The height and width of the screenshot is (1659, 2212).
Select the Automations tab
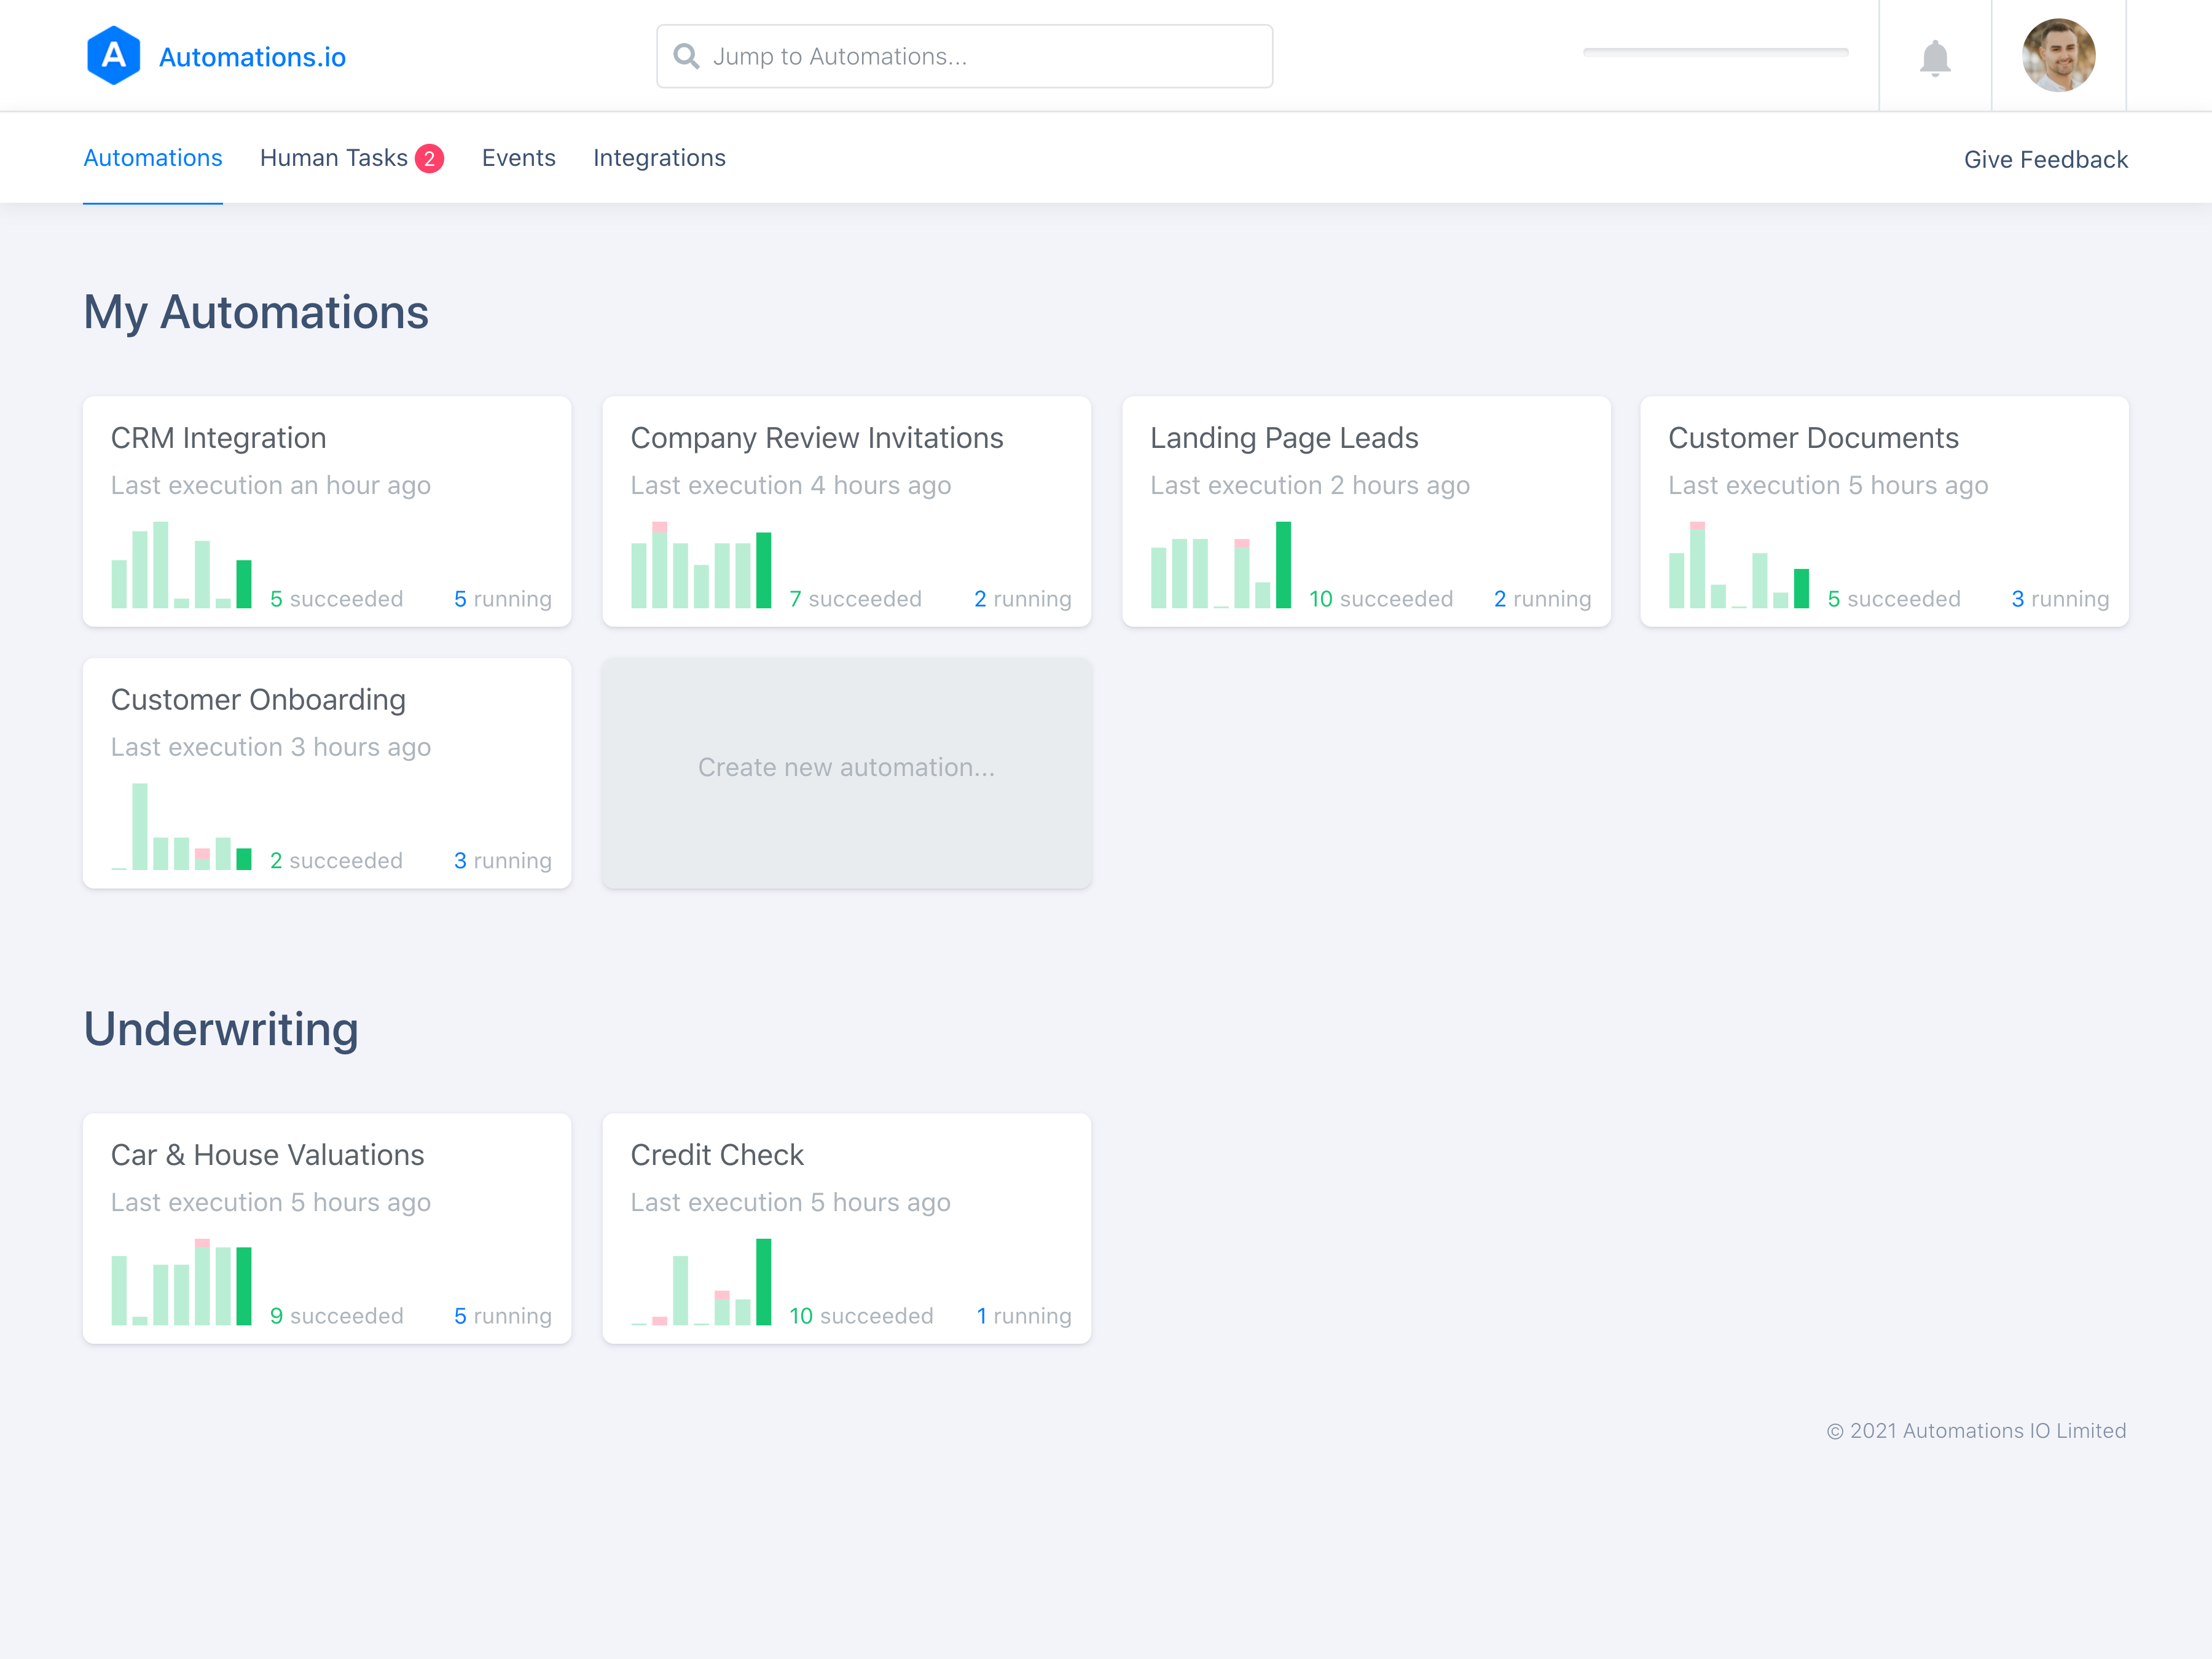click(153, 158)
